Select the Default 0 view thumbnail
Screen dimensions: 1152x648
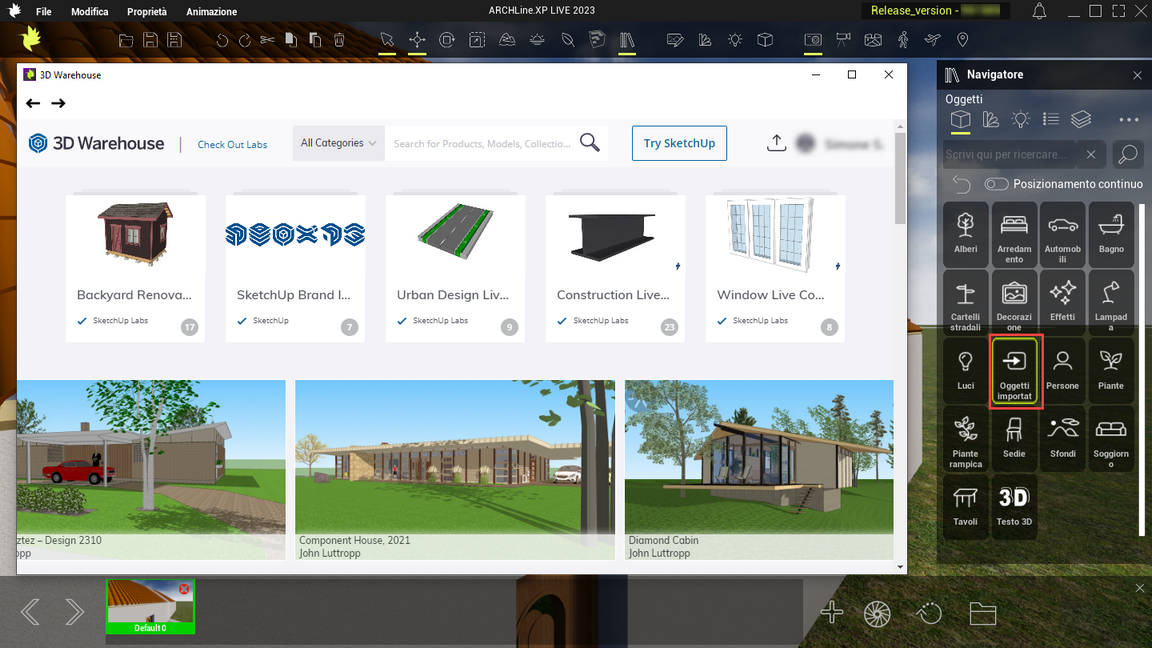(150, 606)
